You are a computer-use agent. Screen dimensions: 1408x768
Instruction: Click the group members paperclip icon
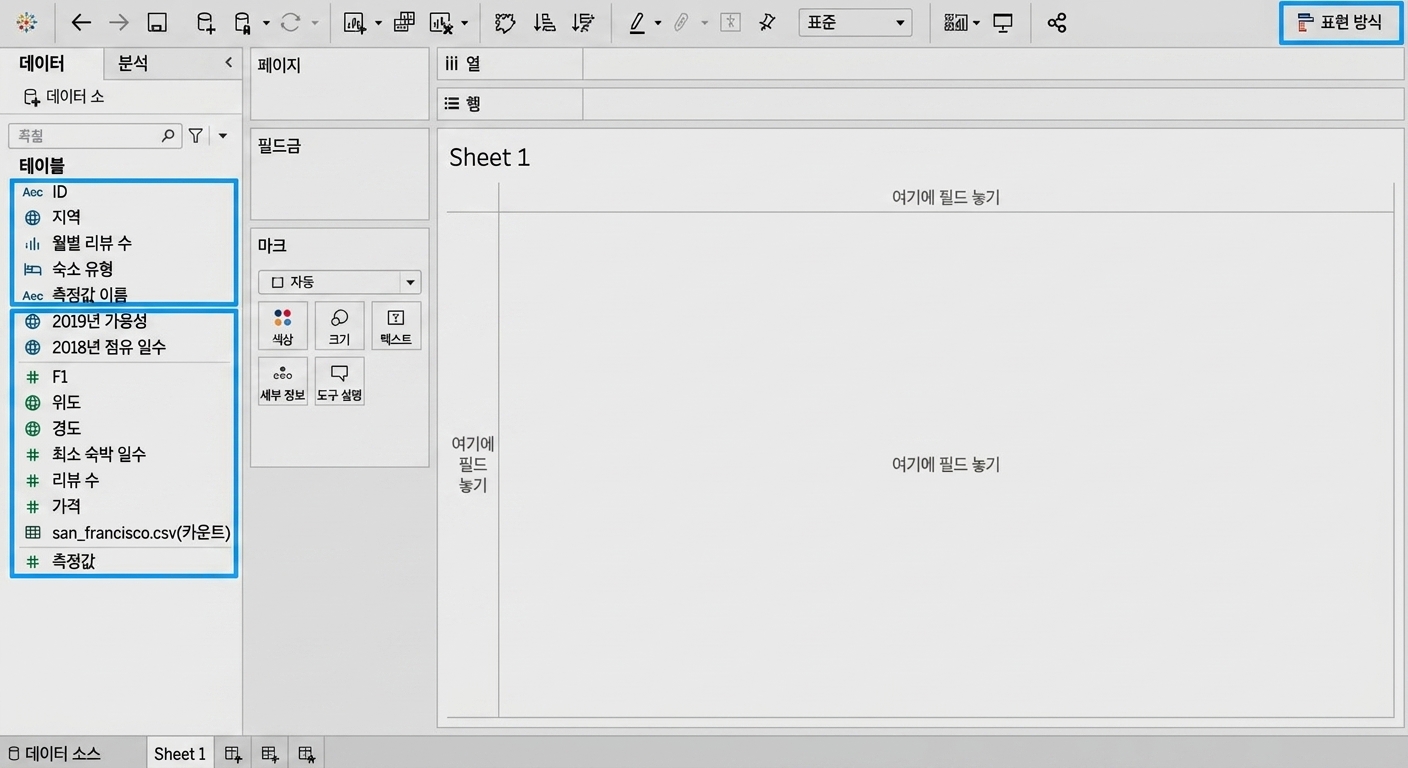(x=682, y=22)
